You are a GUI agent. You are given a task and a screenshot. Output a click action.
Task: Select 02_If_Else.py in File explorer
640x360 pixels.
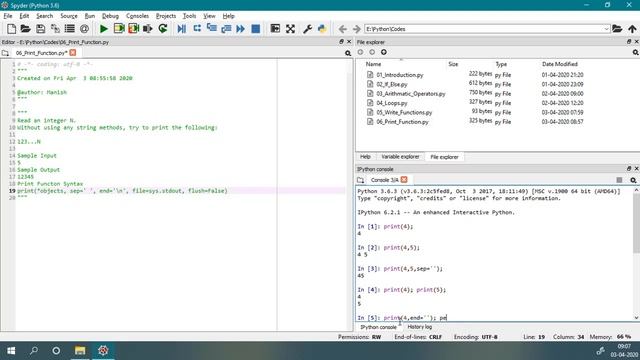tap(391, 84)
